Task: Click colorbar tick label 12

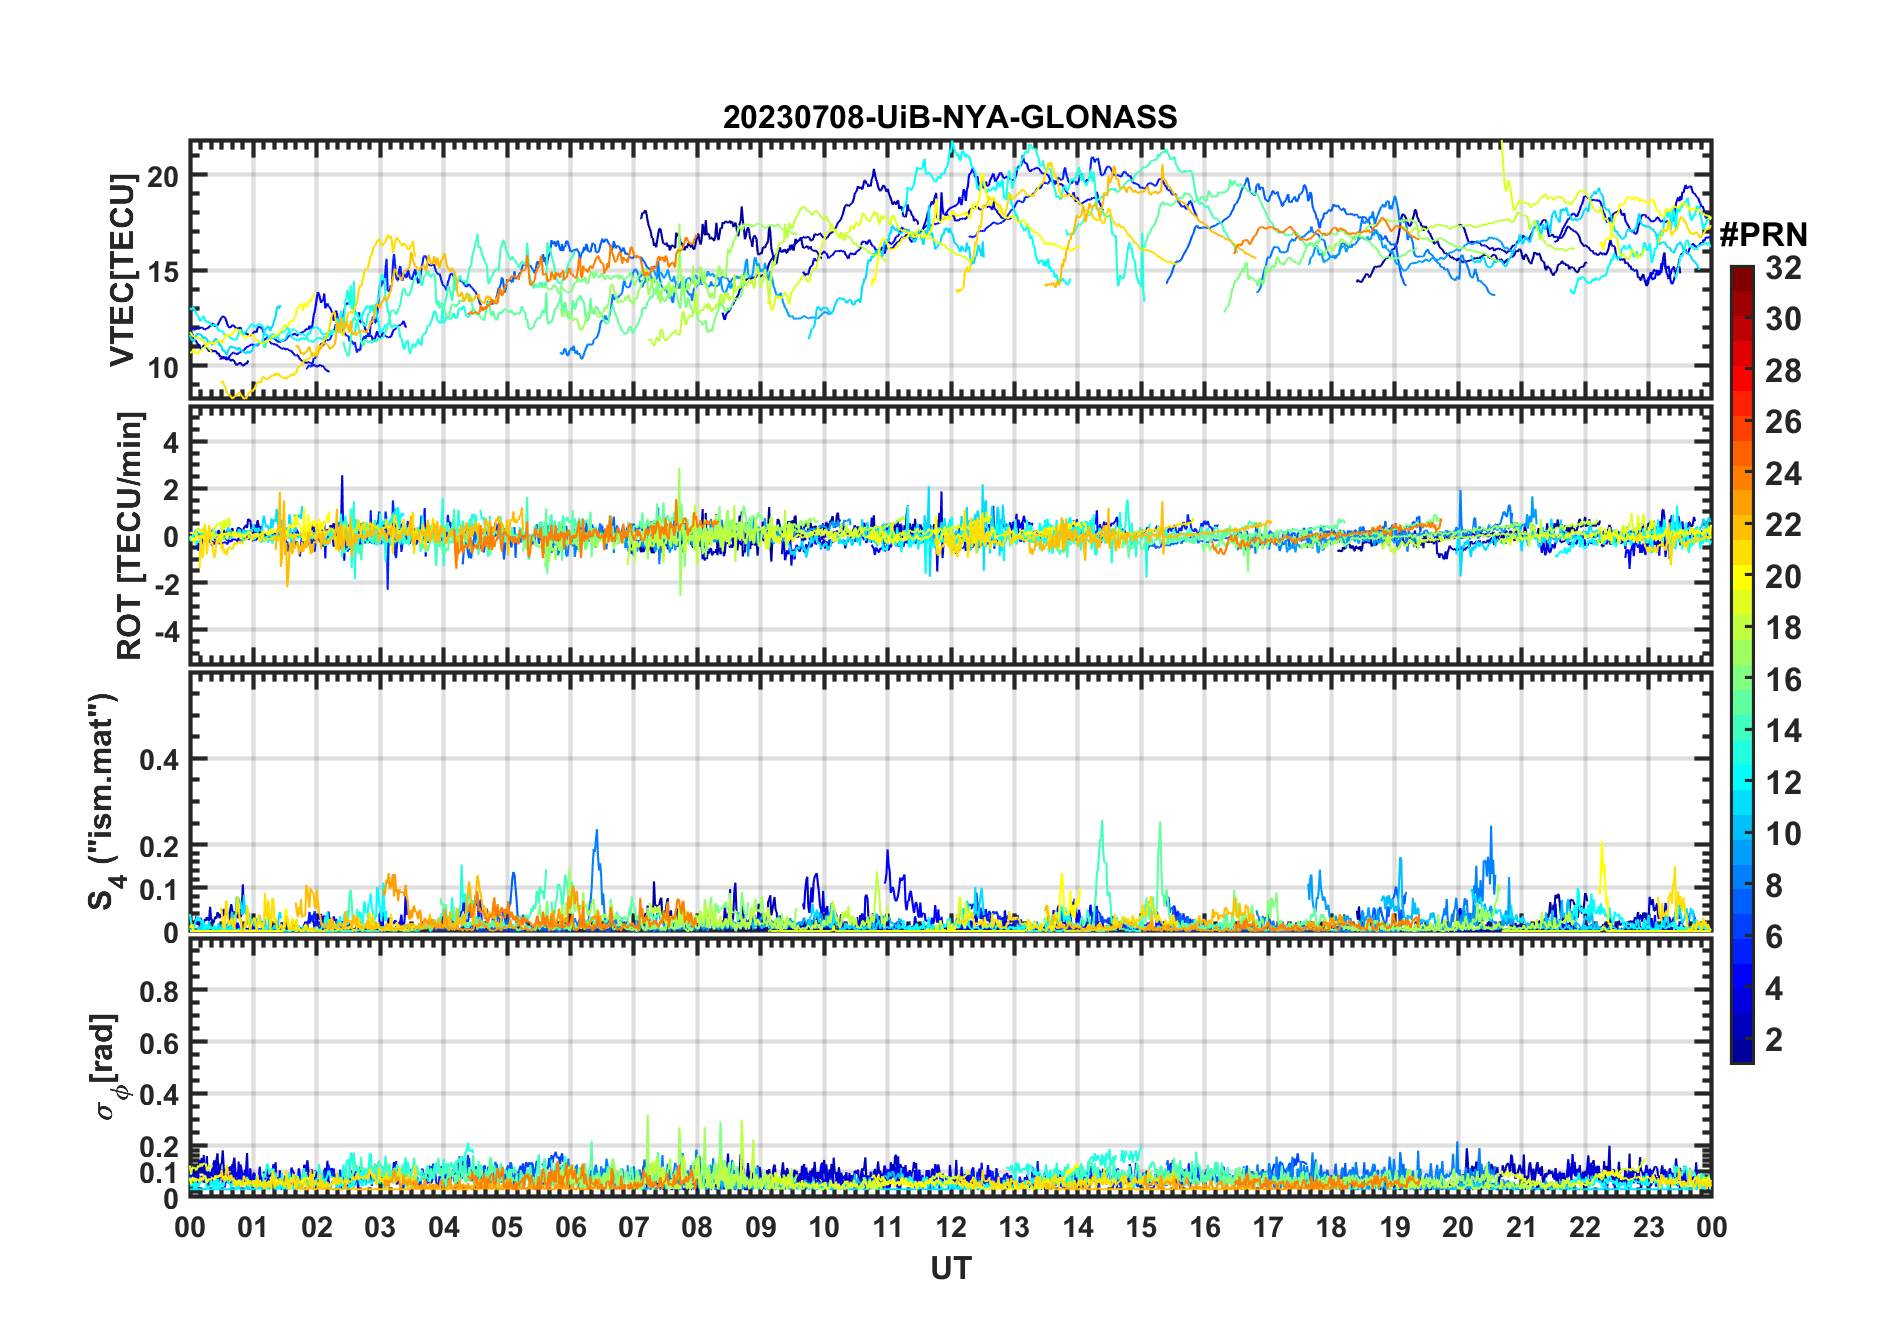Action: (x=1783, y=783)
